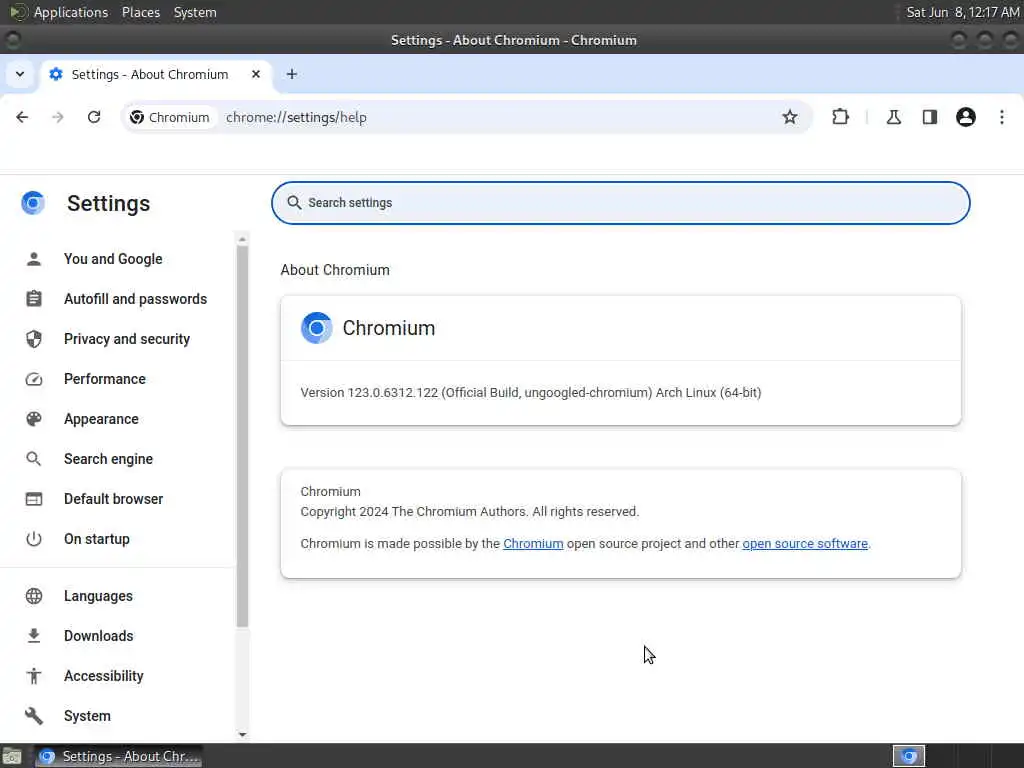Open the profile avatar menu

click(965, 117)
